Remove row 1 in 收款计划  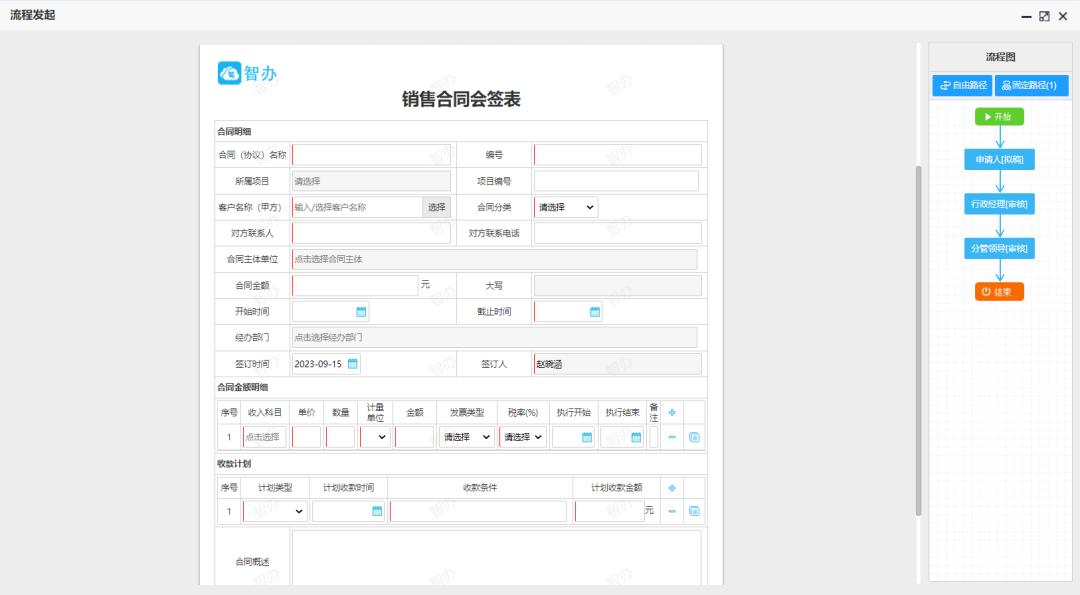point(672,510)
